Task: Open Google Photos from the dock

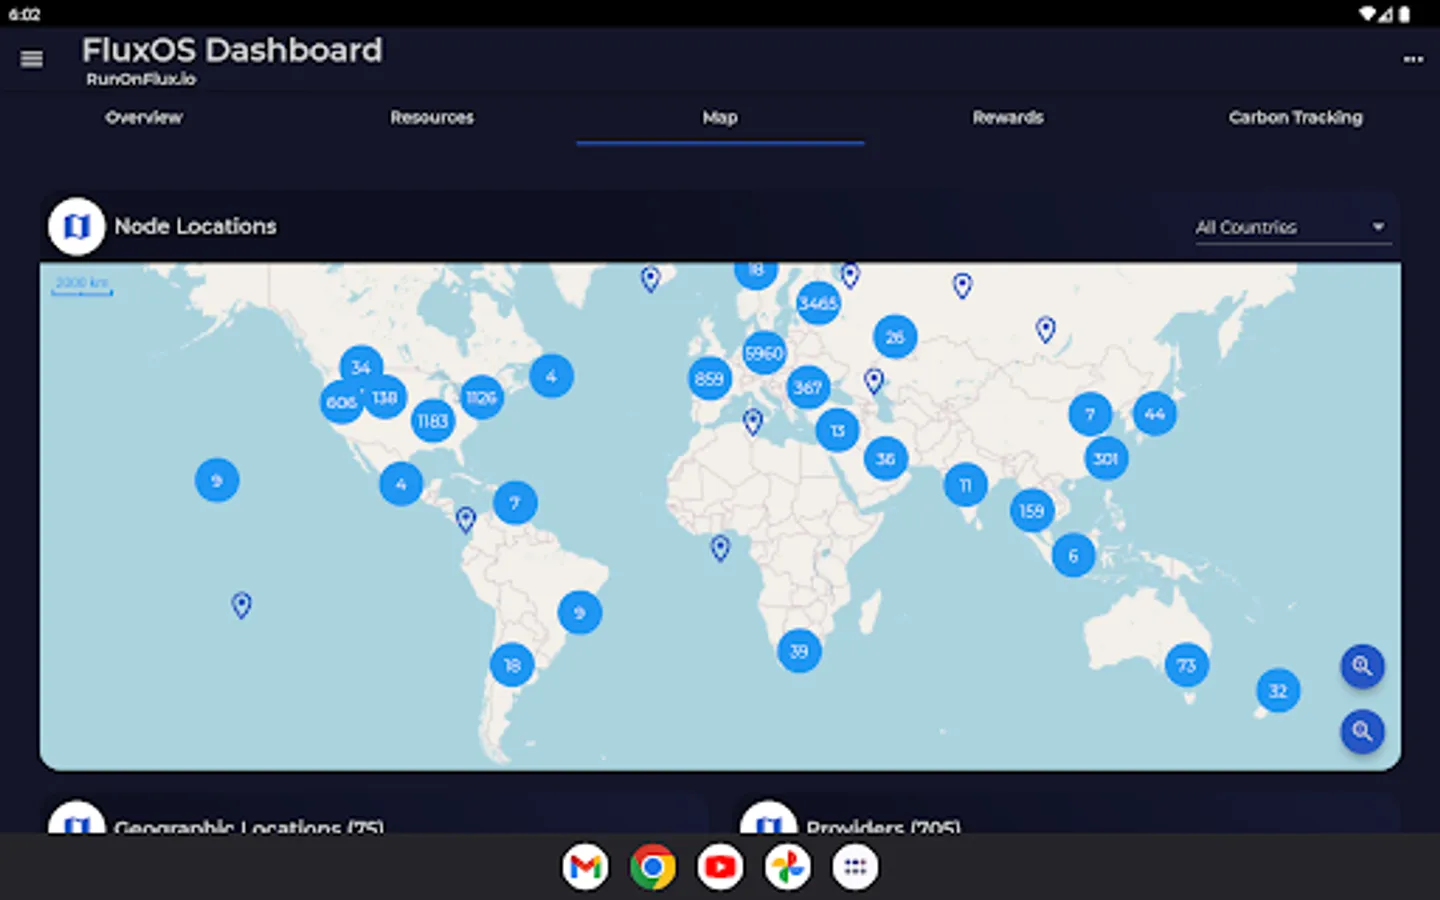Action: (x=787, y=867)
